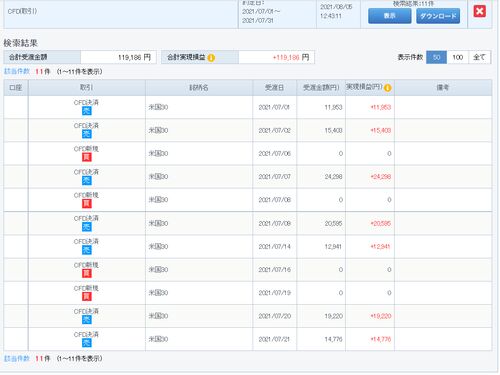500x375 pixels.
Task: Click the 該当件数 label below the table
Action: 17,358
